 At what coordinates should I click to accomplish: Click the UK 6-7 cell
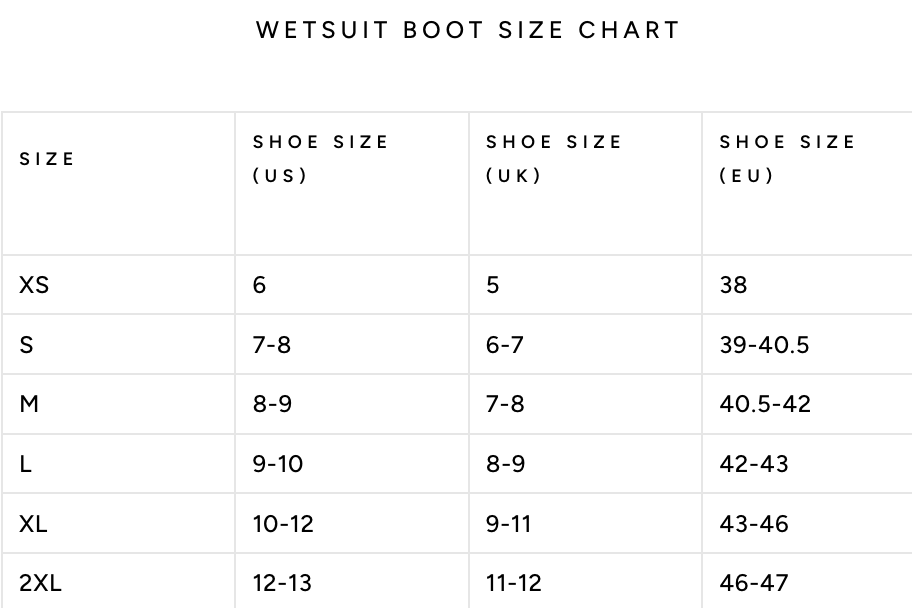[x=505, y=345]
